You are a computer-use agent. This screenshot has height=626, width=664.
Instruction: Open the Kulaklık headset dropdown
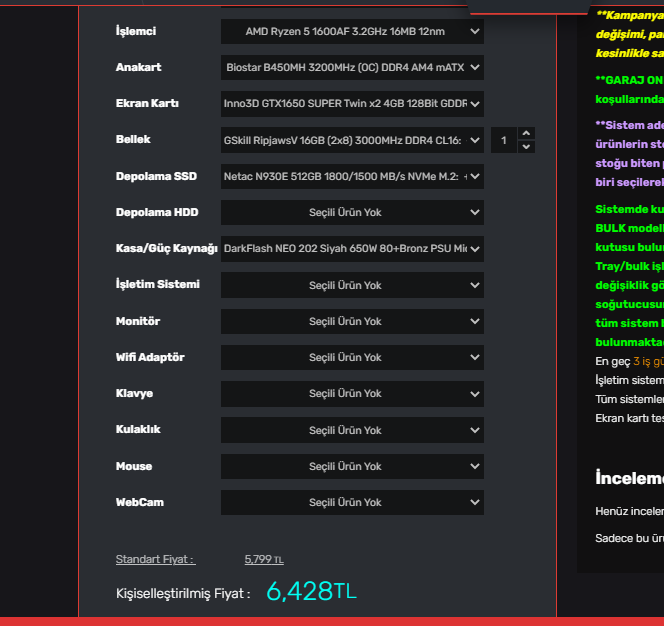pos(352,430)
